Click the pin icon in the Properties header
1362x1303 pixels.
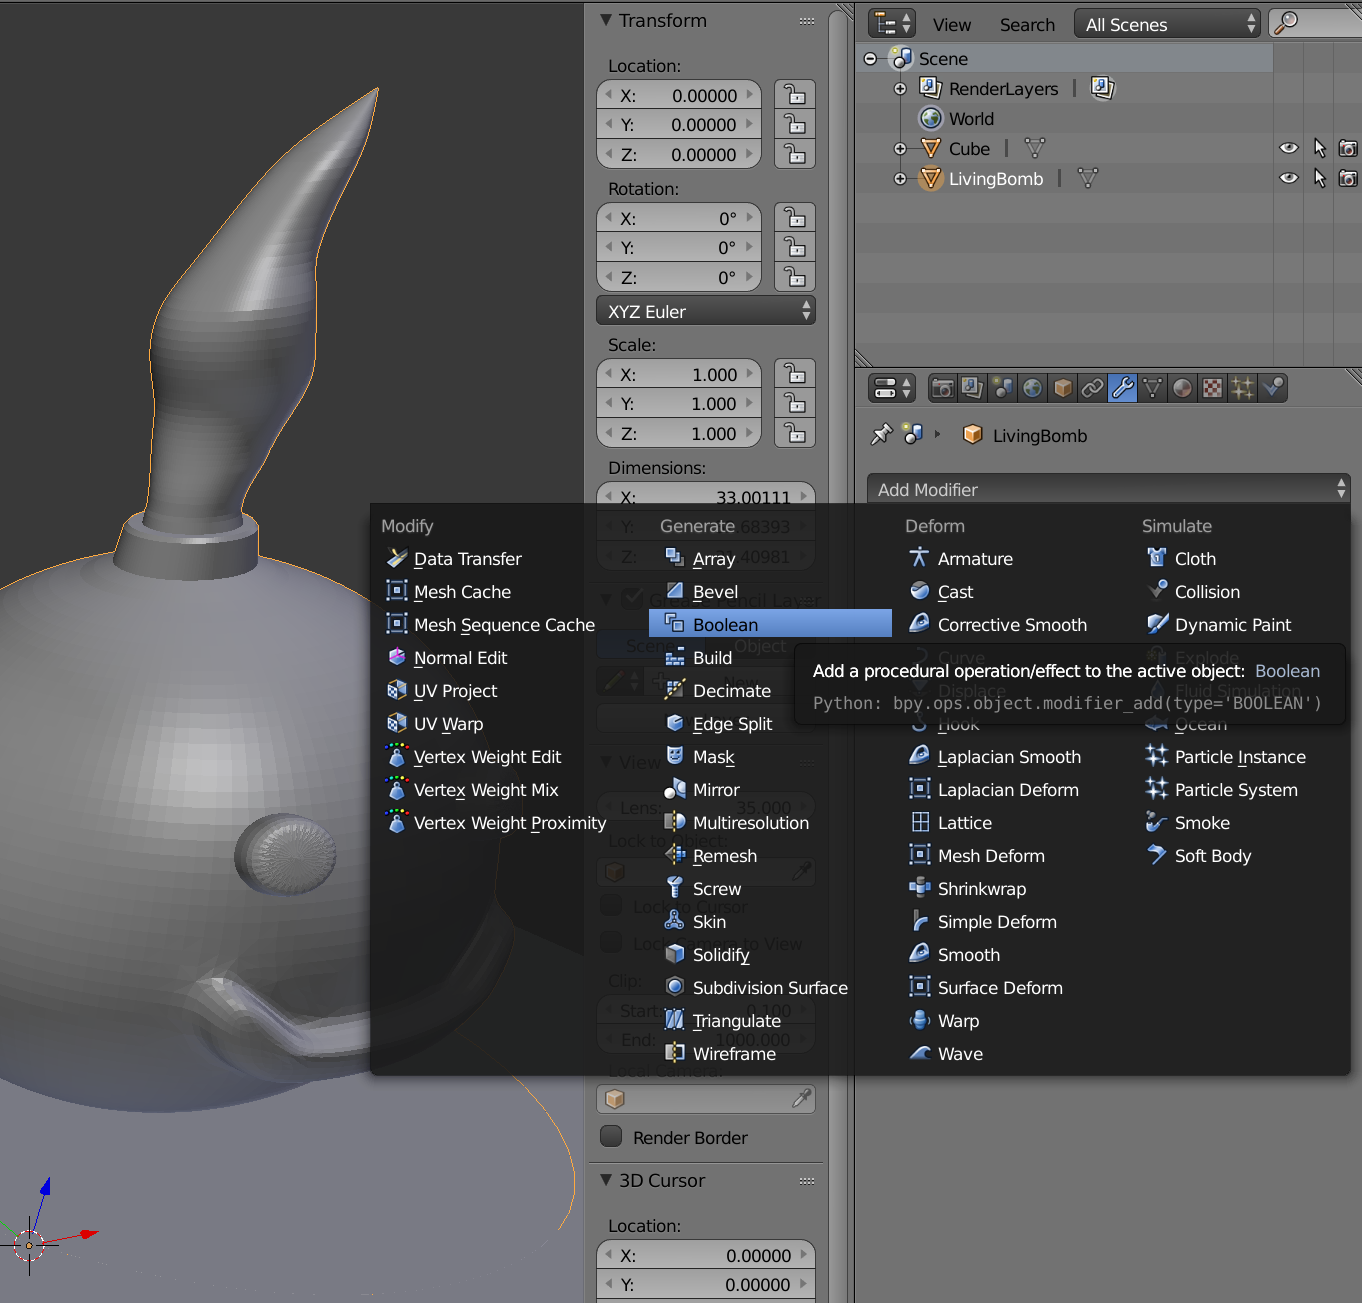[x=881, y=435]
